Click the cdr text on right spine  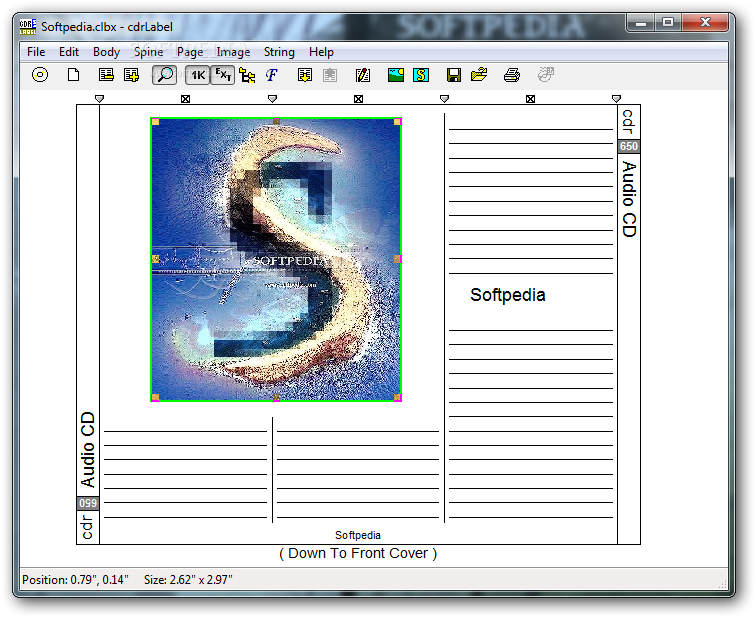point(628,121)
